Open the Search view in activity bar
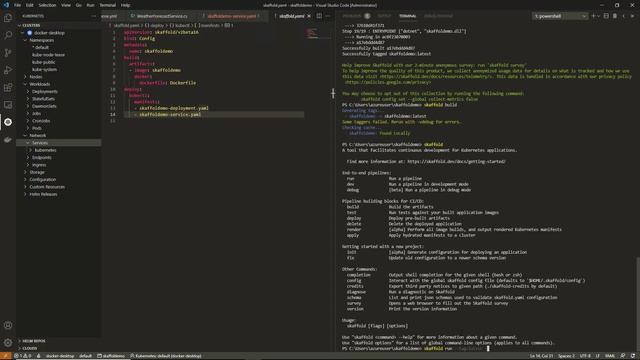Image resolution: width=640 pixels, height=360 pixels. [8, 36]
